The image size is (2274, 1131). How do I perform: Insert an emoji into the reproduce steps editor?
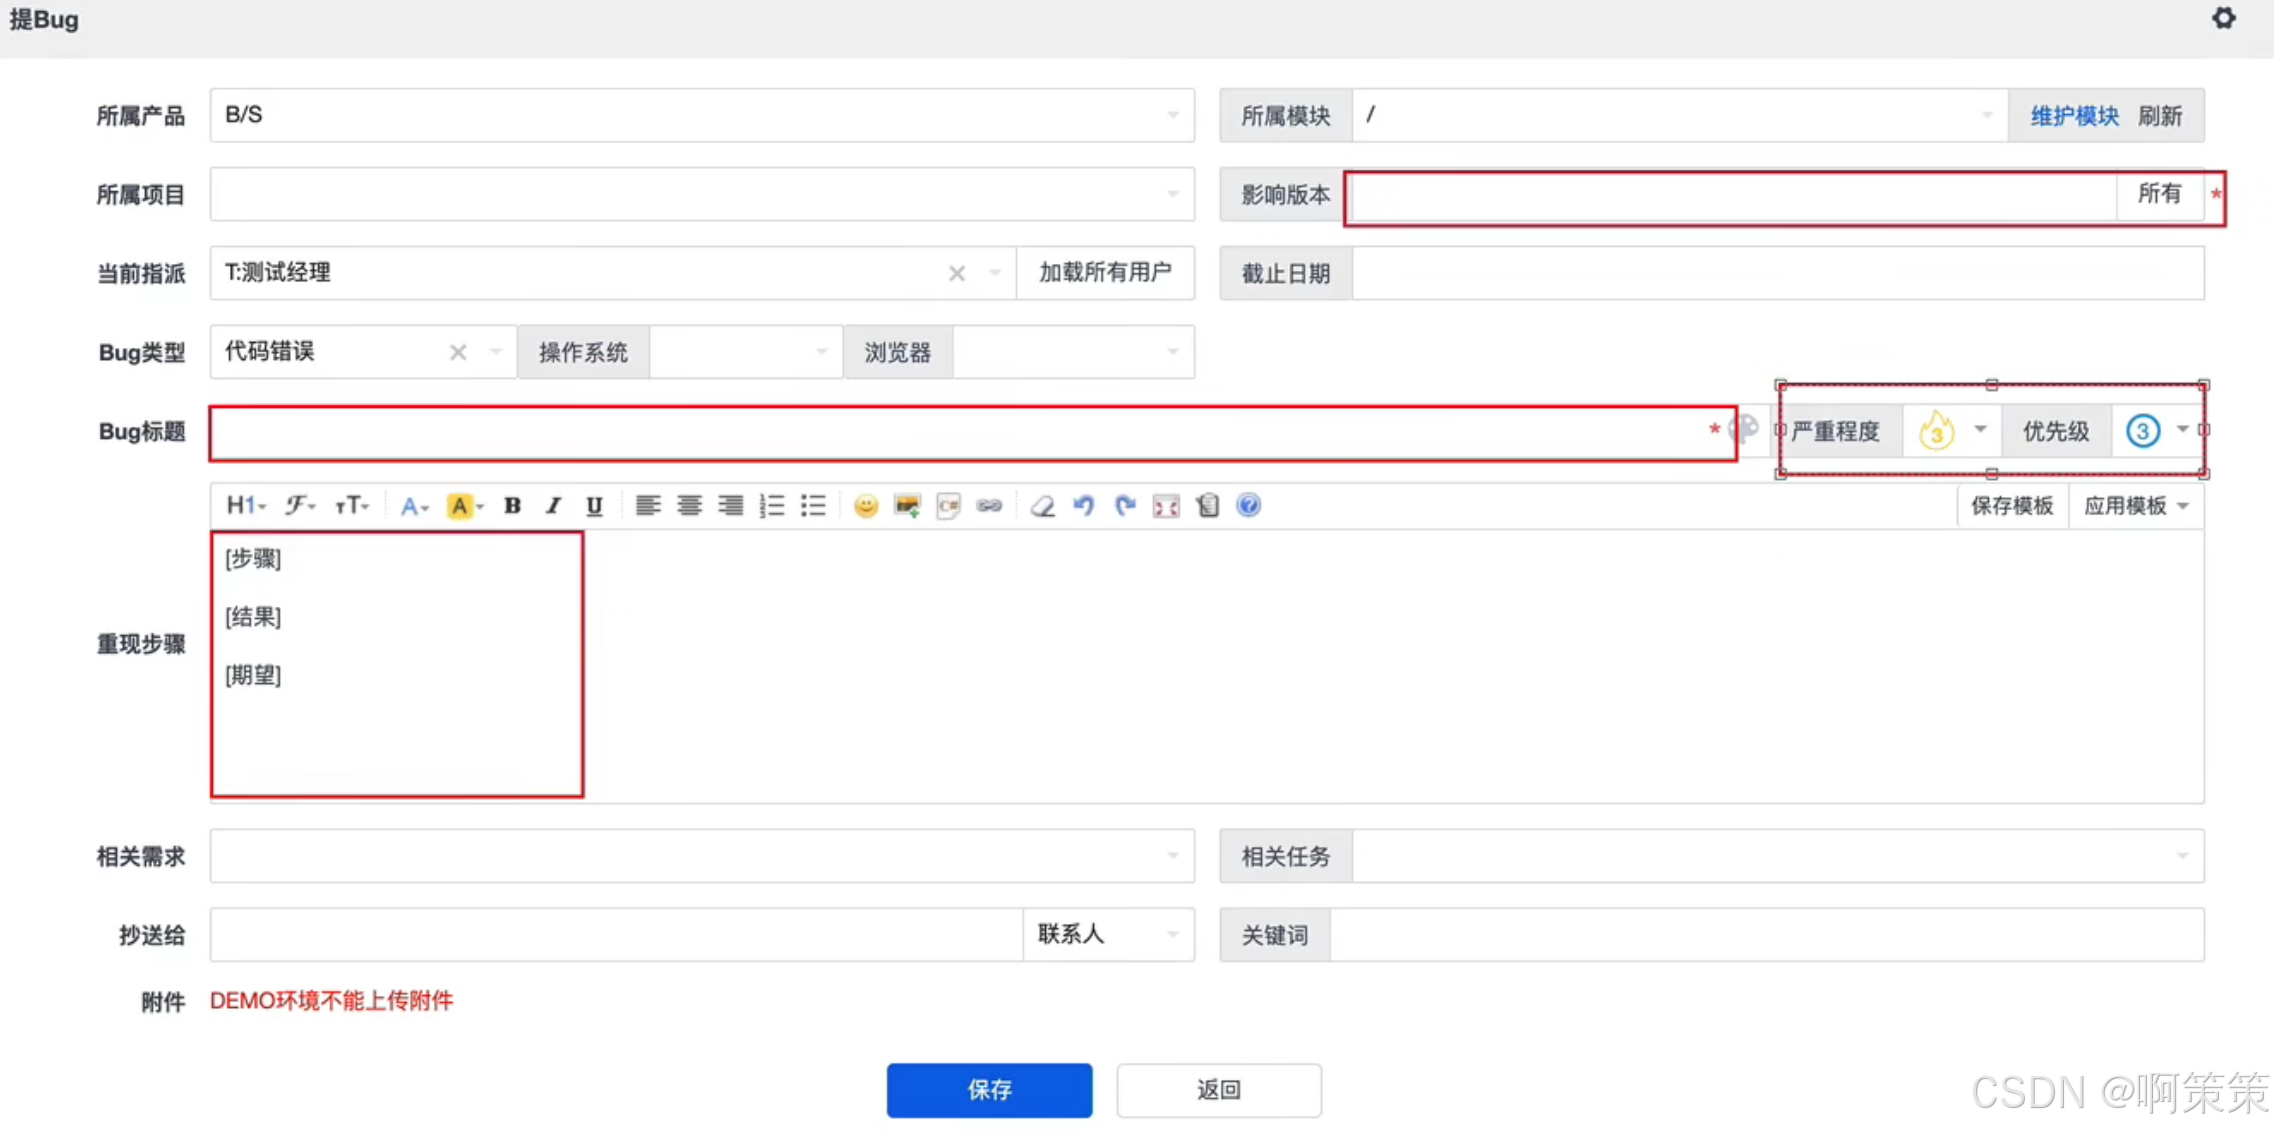tap(866, 505)
